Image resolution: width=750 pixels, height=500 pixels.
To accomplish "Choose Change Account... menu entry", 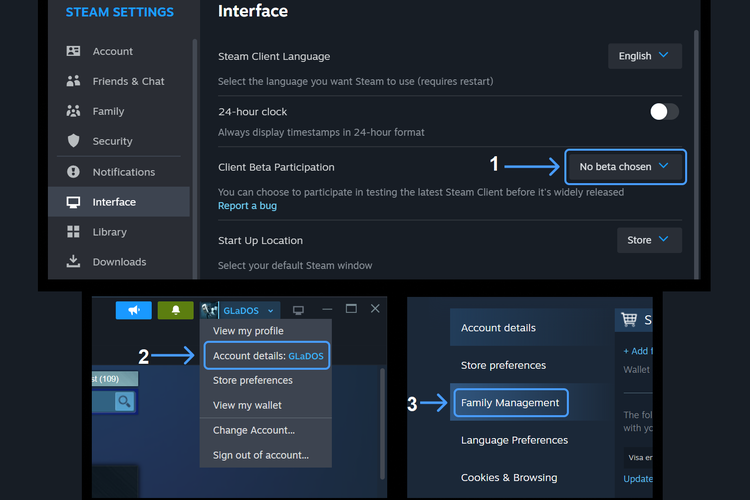I will coord(265,430).
